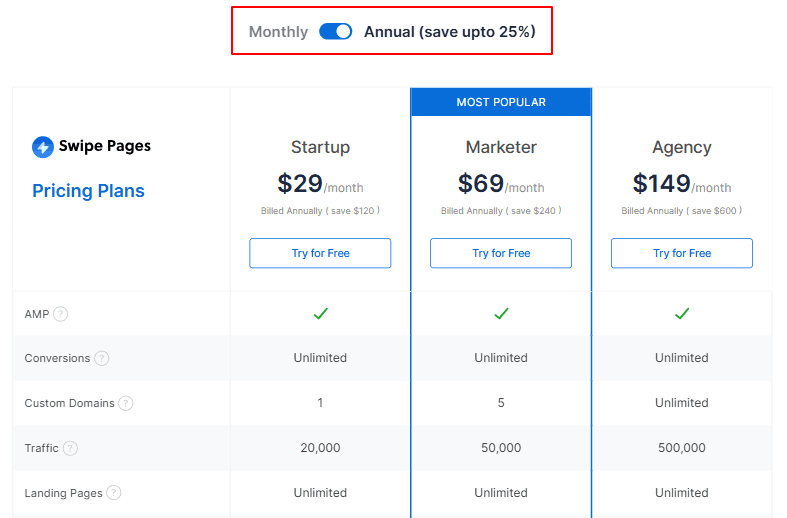This screenshot has width=787, height=518.
Task: Click the MOST POPULAR banner
Action: coord(501,102)
